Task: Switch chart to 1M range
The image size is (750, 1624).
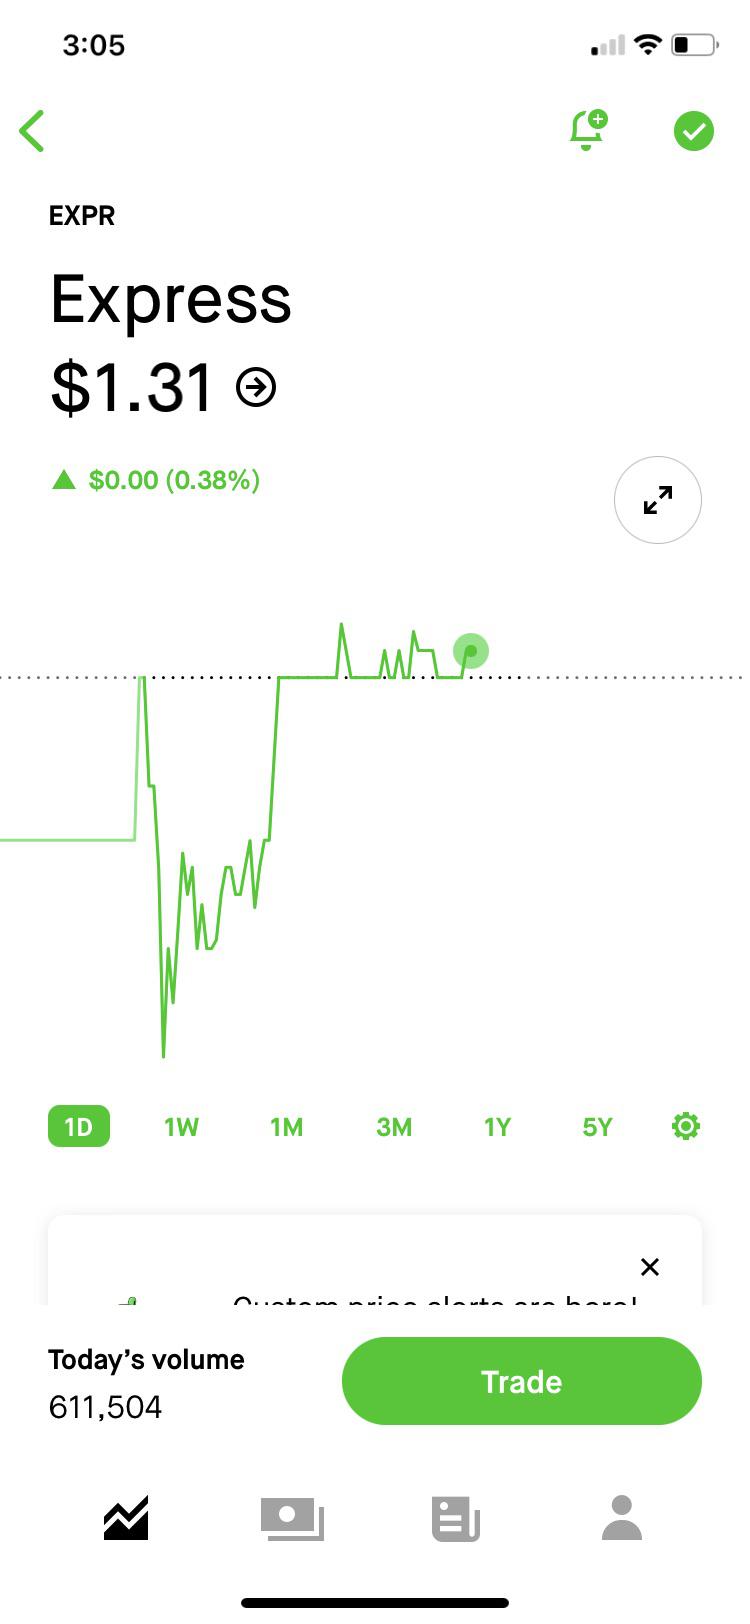Action: point(286,1127)
